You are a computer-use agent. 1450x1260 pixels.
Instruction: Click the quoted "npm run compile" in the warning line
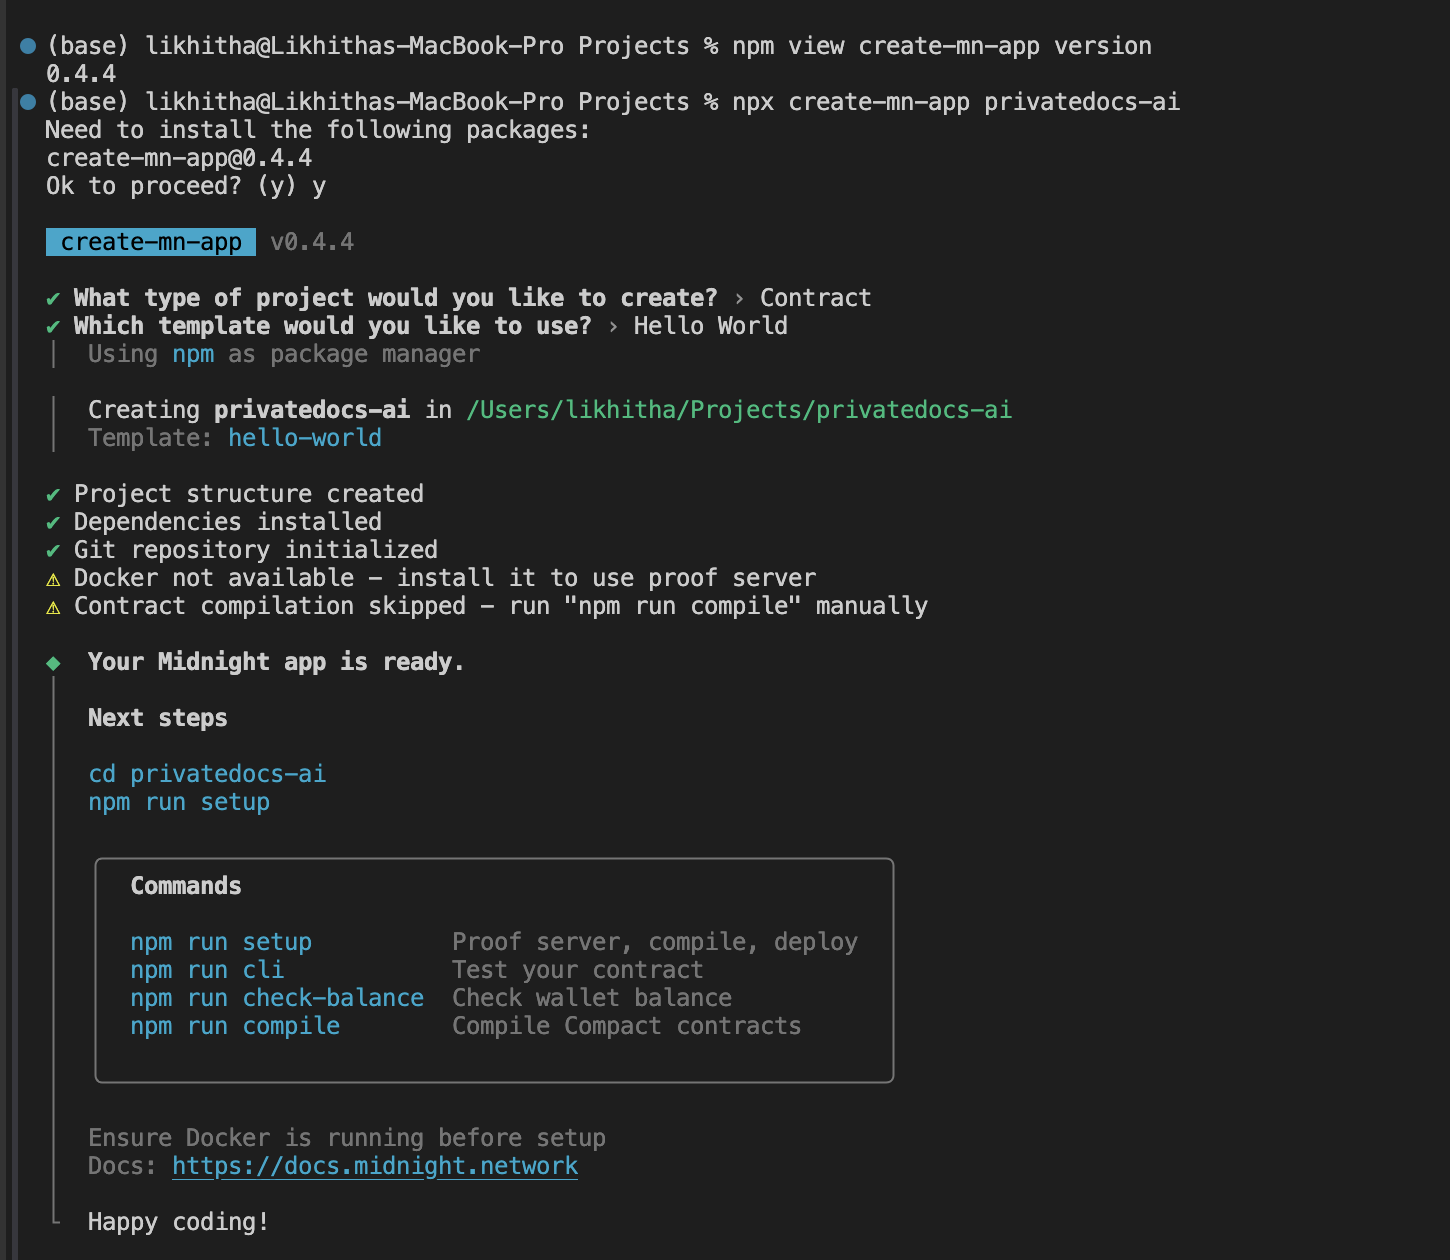(x=683, y=606)
